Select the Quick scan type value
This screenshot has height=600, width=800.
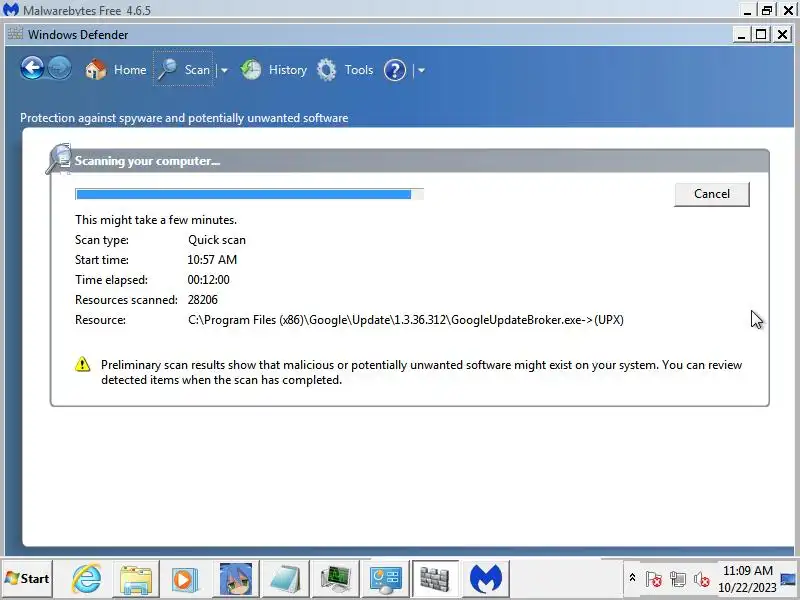pos(217,240)
